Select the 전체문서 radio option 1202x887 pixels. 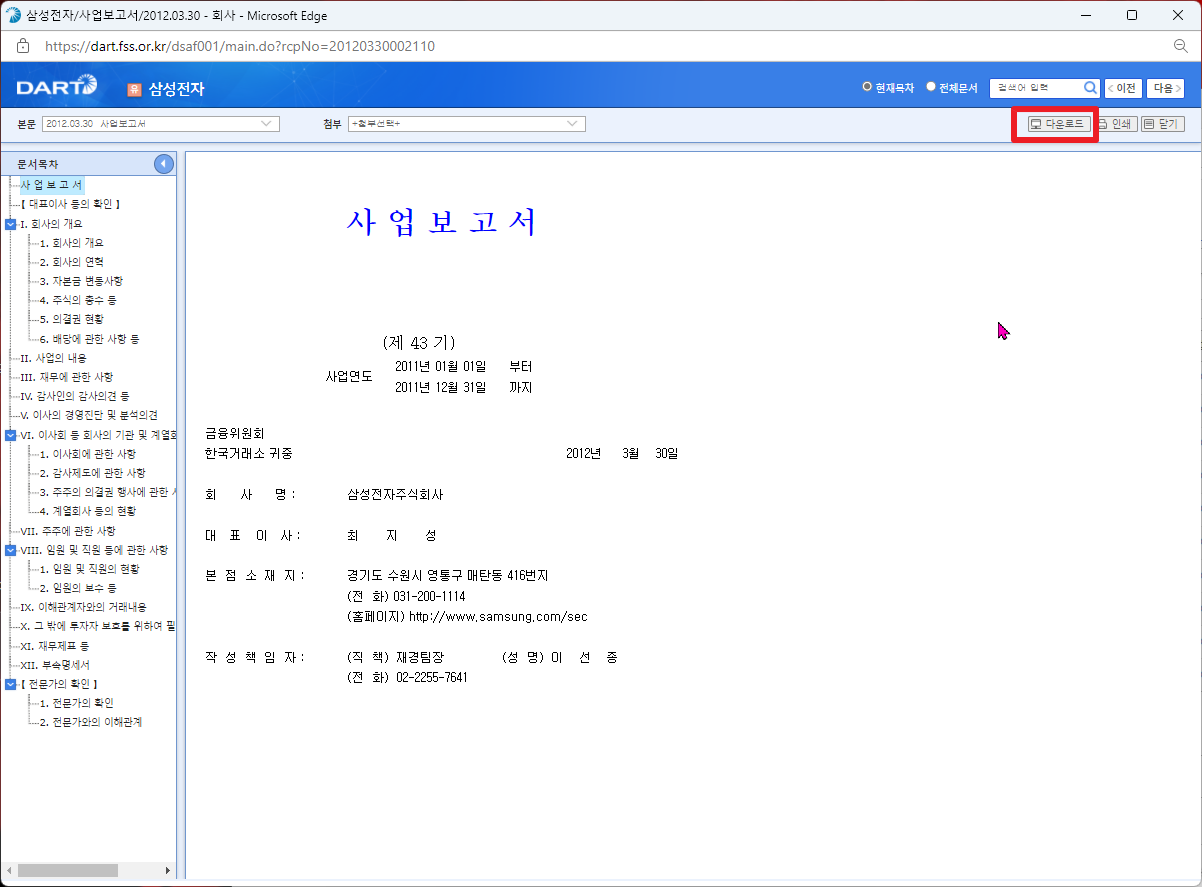(931, 87)
